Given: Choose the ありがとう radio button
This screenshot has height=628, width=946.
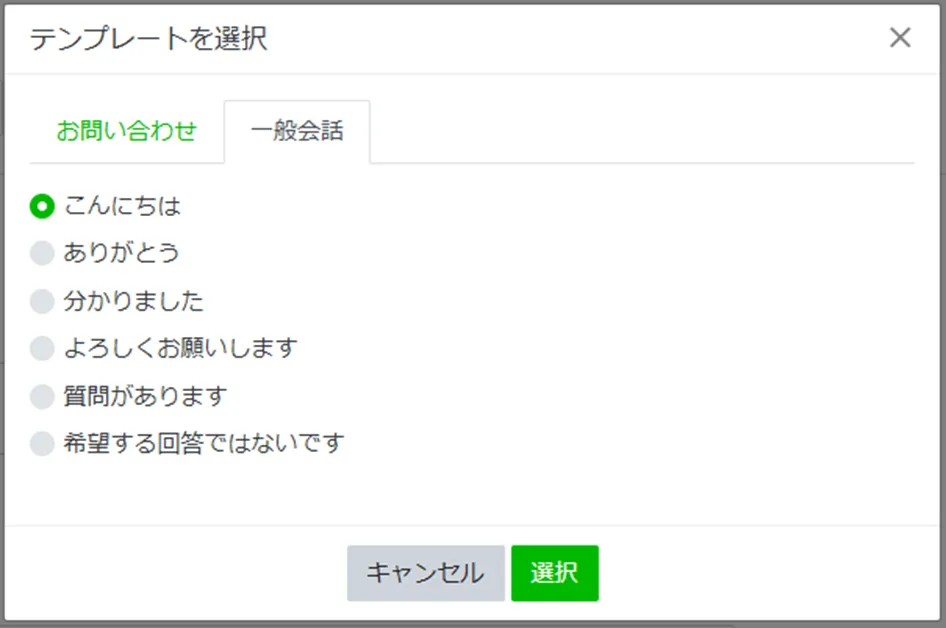Looking at the screenshot, I should pyautogui.click(x=42, y=254).
